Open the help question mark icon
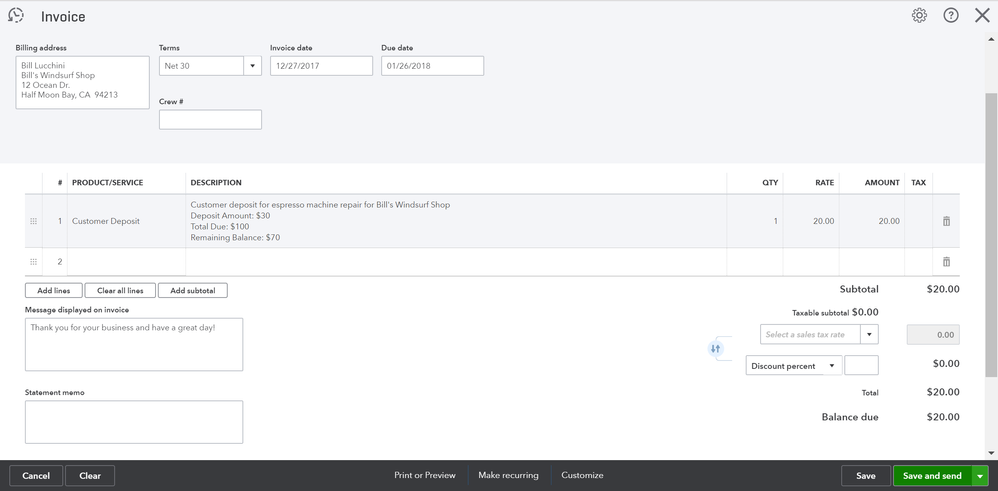 pos(951,16)
